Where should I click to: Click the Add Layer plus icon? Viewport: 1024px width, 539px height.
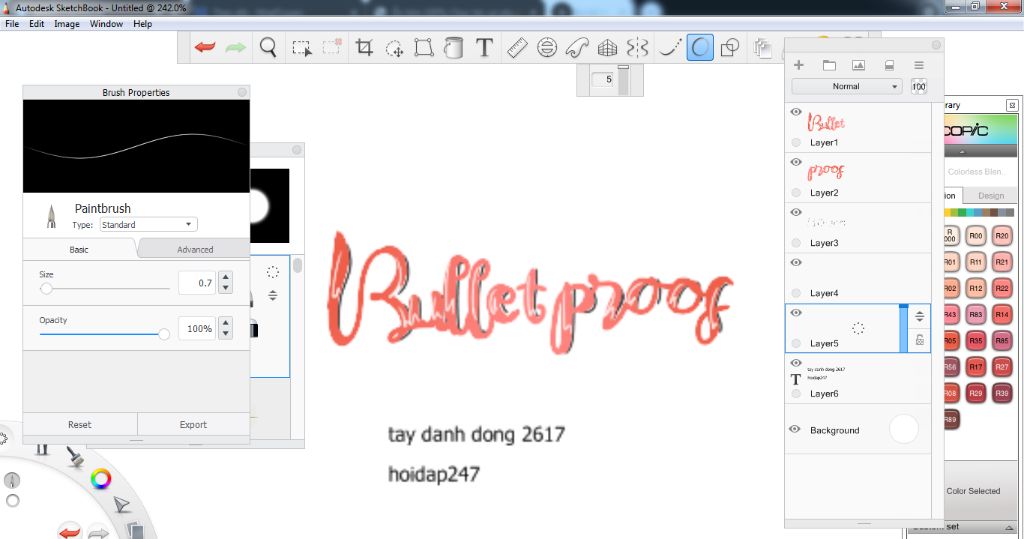coord(798,65)
